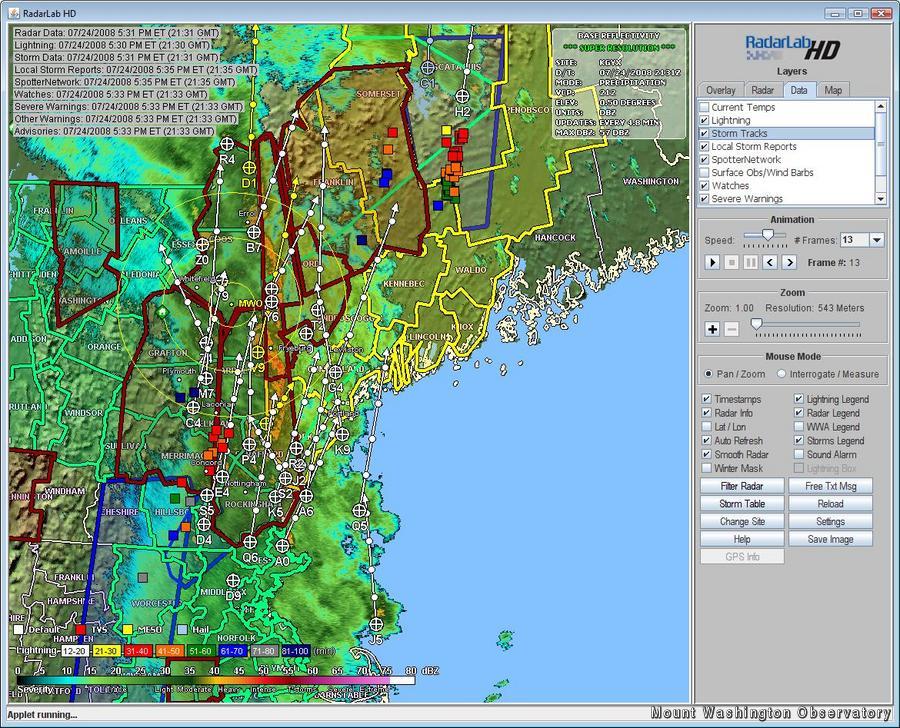The width and height of the screenshot is (900, 728).
Task: Enable the Sound Alarm checkbox
Action: 800,454
